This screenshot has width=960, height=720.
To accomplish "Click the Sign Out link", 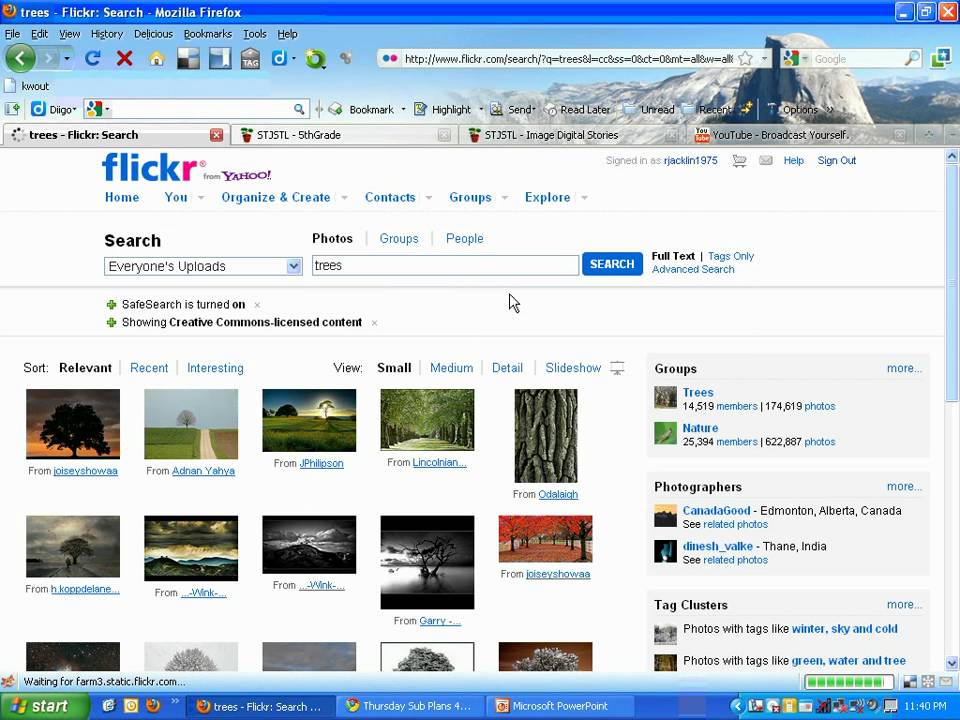I will coord(836,160).
